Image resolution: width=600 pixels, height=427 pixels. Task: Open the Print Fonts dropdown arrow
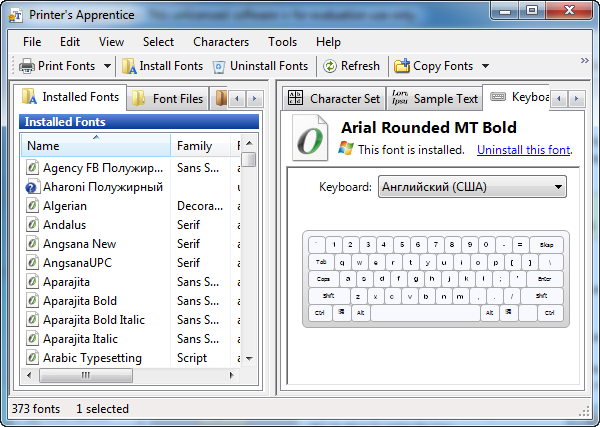[107, 66]
